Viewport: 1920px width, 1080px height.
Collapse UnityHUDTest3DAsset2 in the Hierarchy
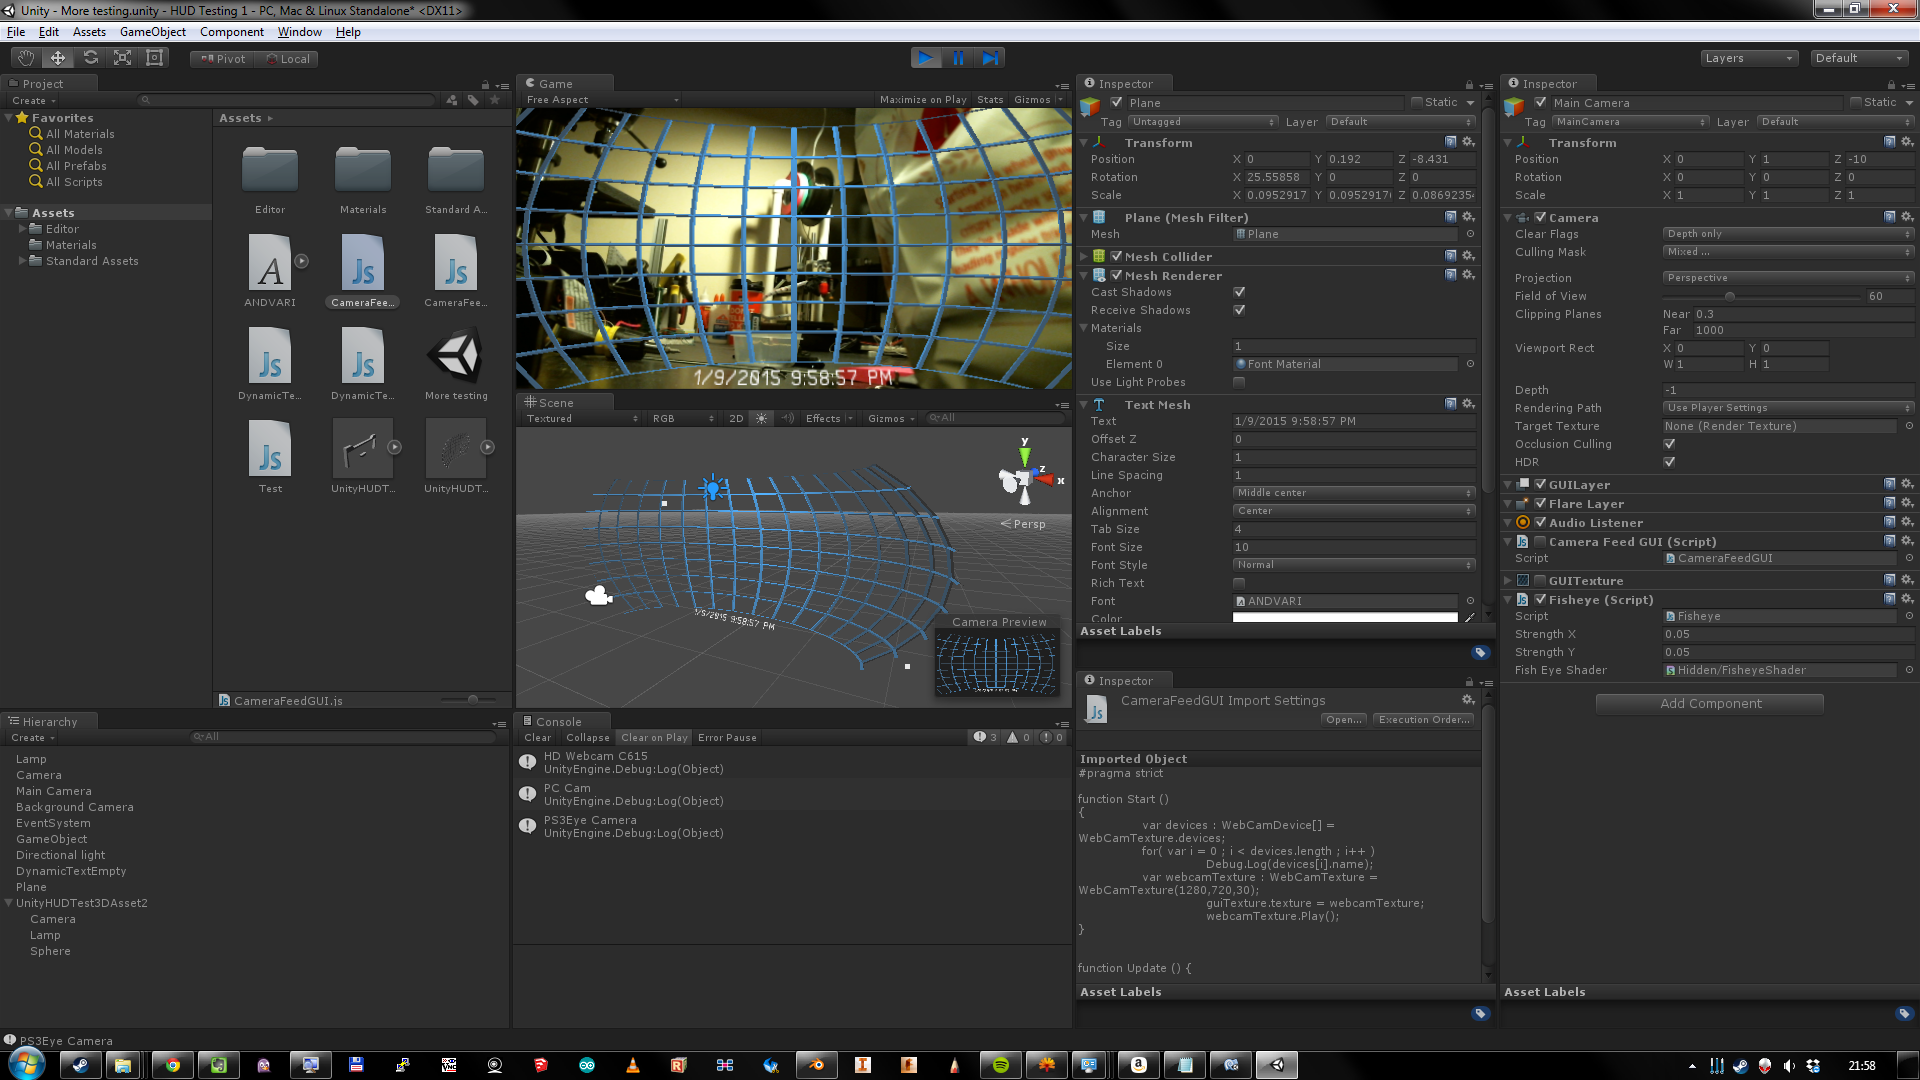coord(8,903)
